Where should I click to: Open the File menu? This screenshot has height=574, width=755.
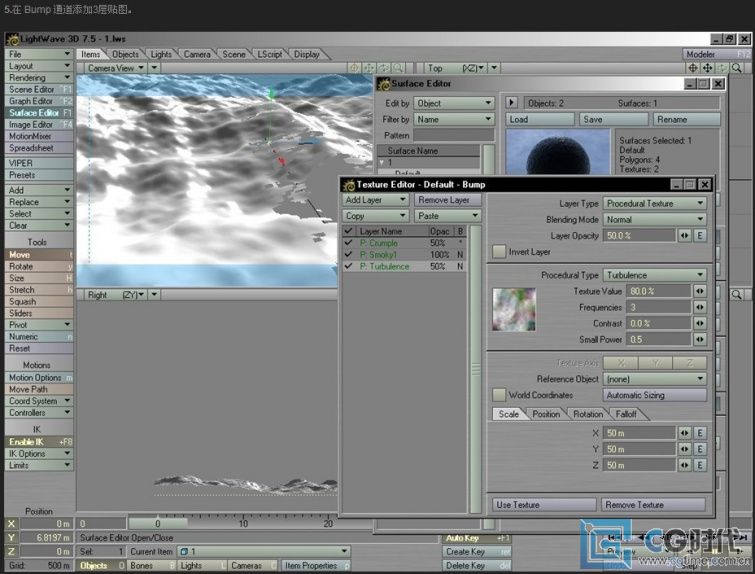pos(39,54)
